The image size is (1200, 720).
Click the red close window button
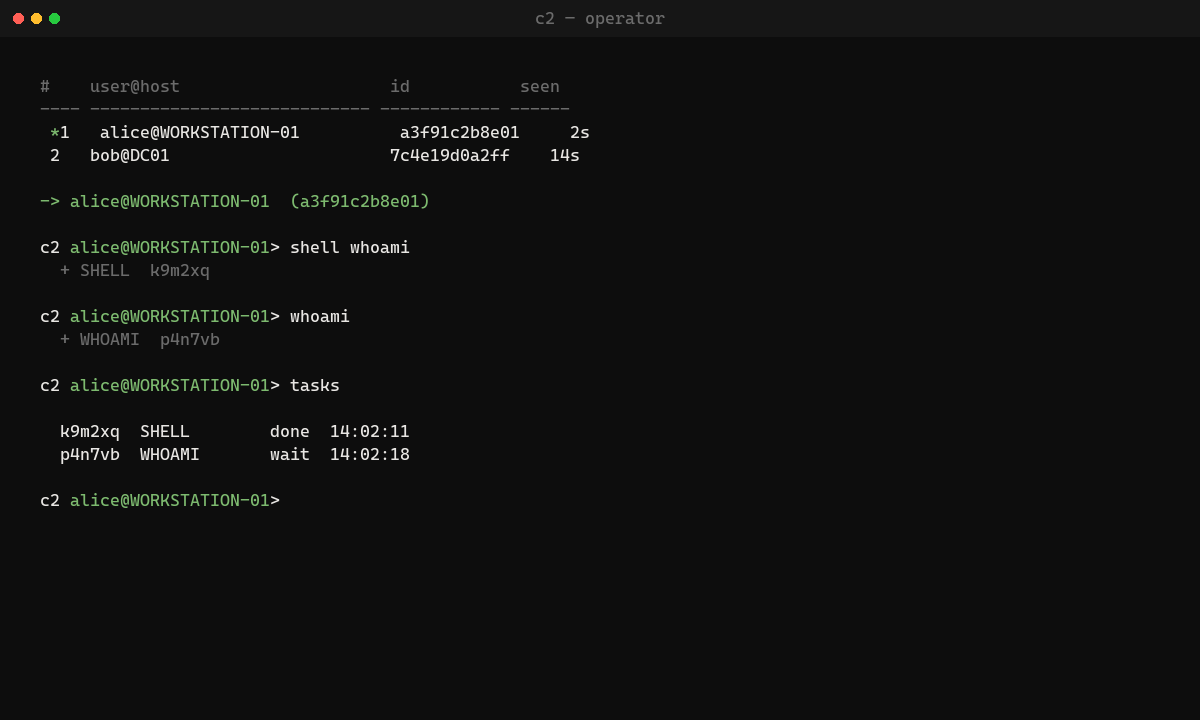pyautogui.click(x=18, y=18)
